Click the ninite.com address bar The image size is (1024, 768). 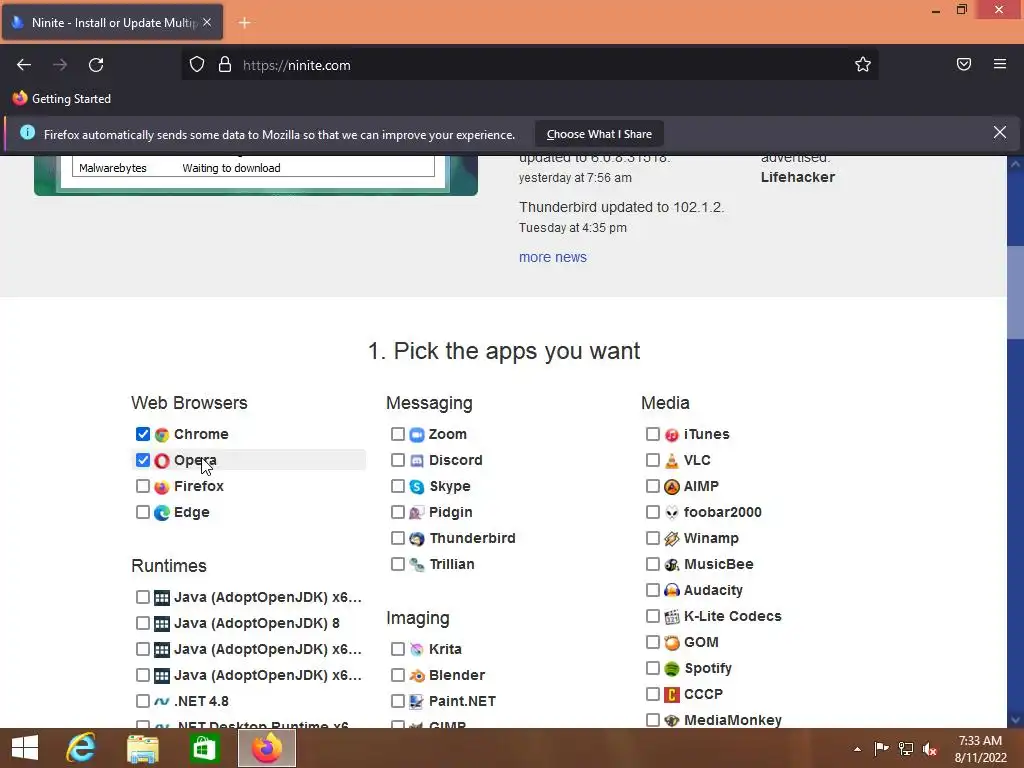529,65
